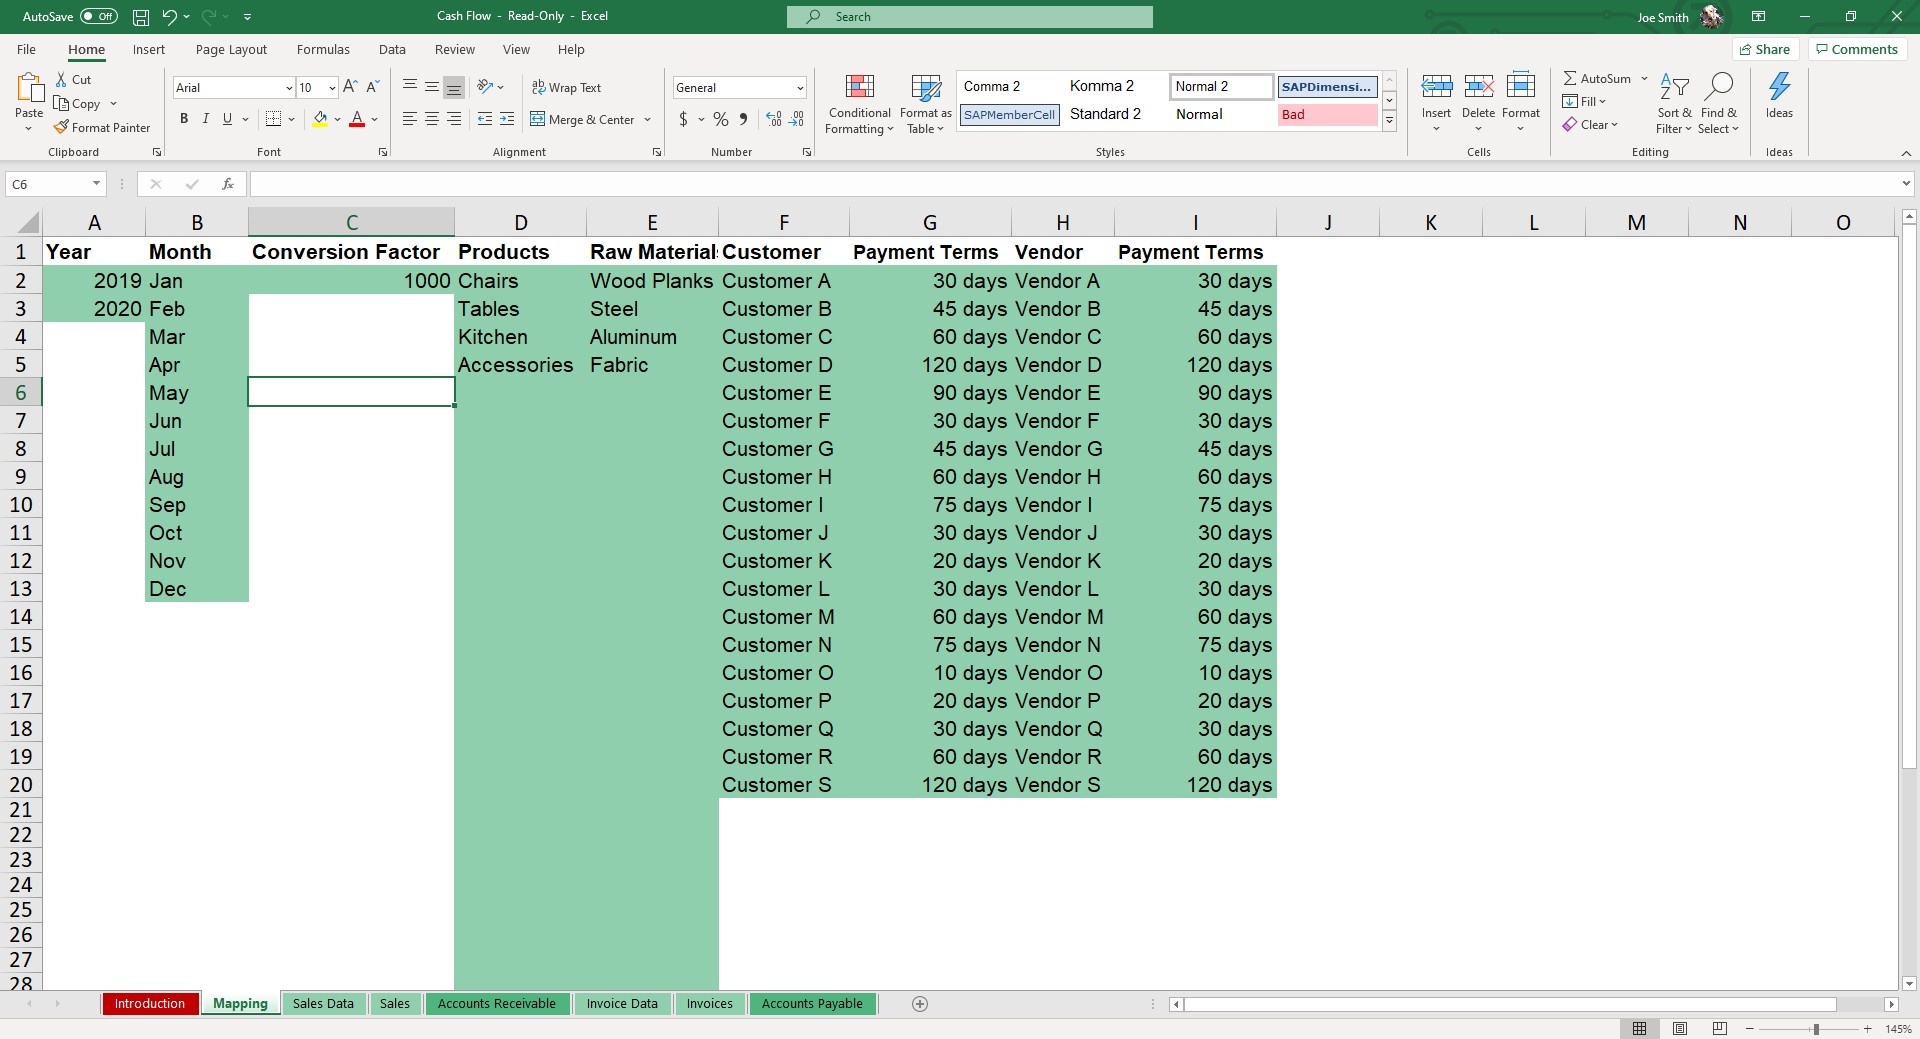Open Sort & Filter tool
Screen dimensions: 1920x1039
(x=1673, y=104)
